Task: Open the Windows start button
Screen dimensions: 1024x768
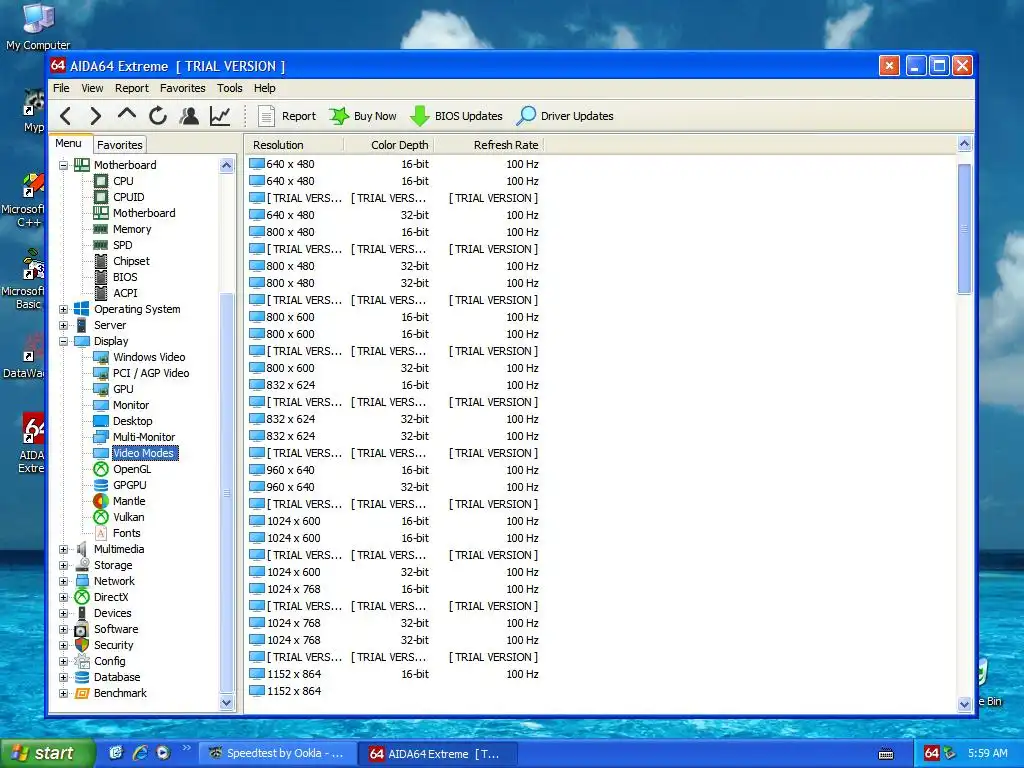Action: pos(48,753)
